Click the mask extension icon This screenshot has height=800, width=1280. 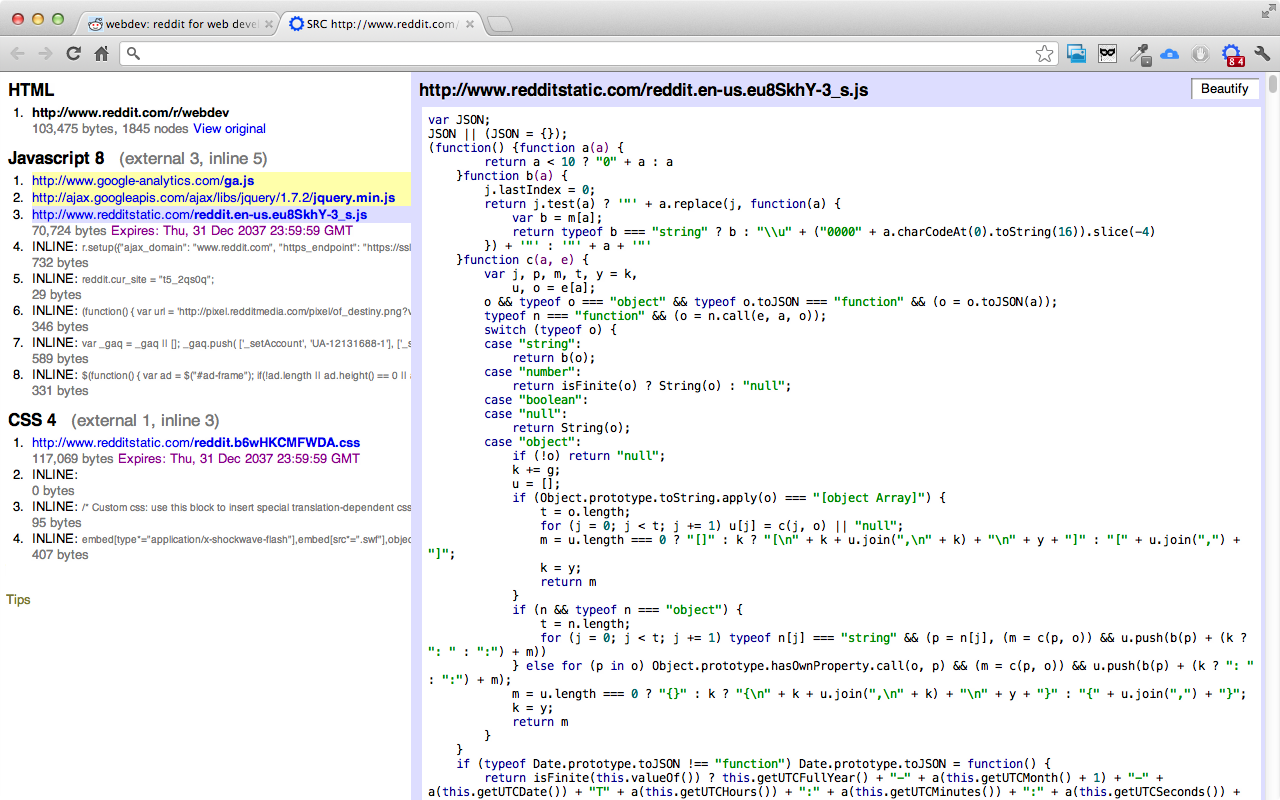pos(1107,54)
